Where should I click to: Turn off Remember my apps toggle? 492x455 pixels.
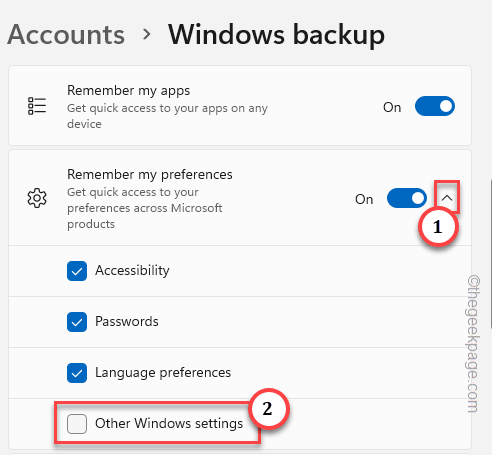[435, 106]
